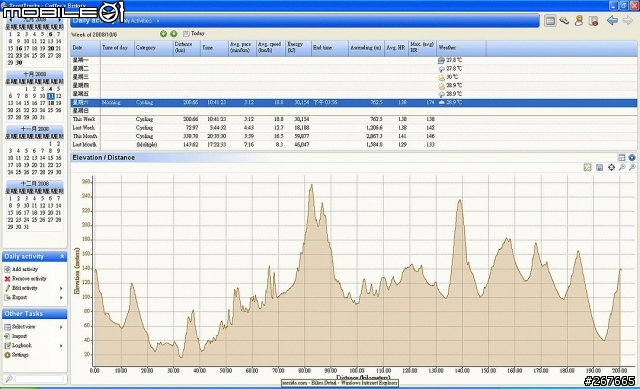Click the This Week summary row

tap(353, 119)
